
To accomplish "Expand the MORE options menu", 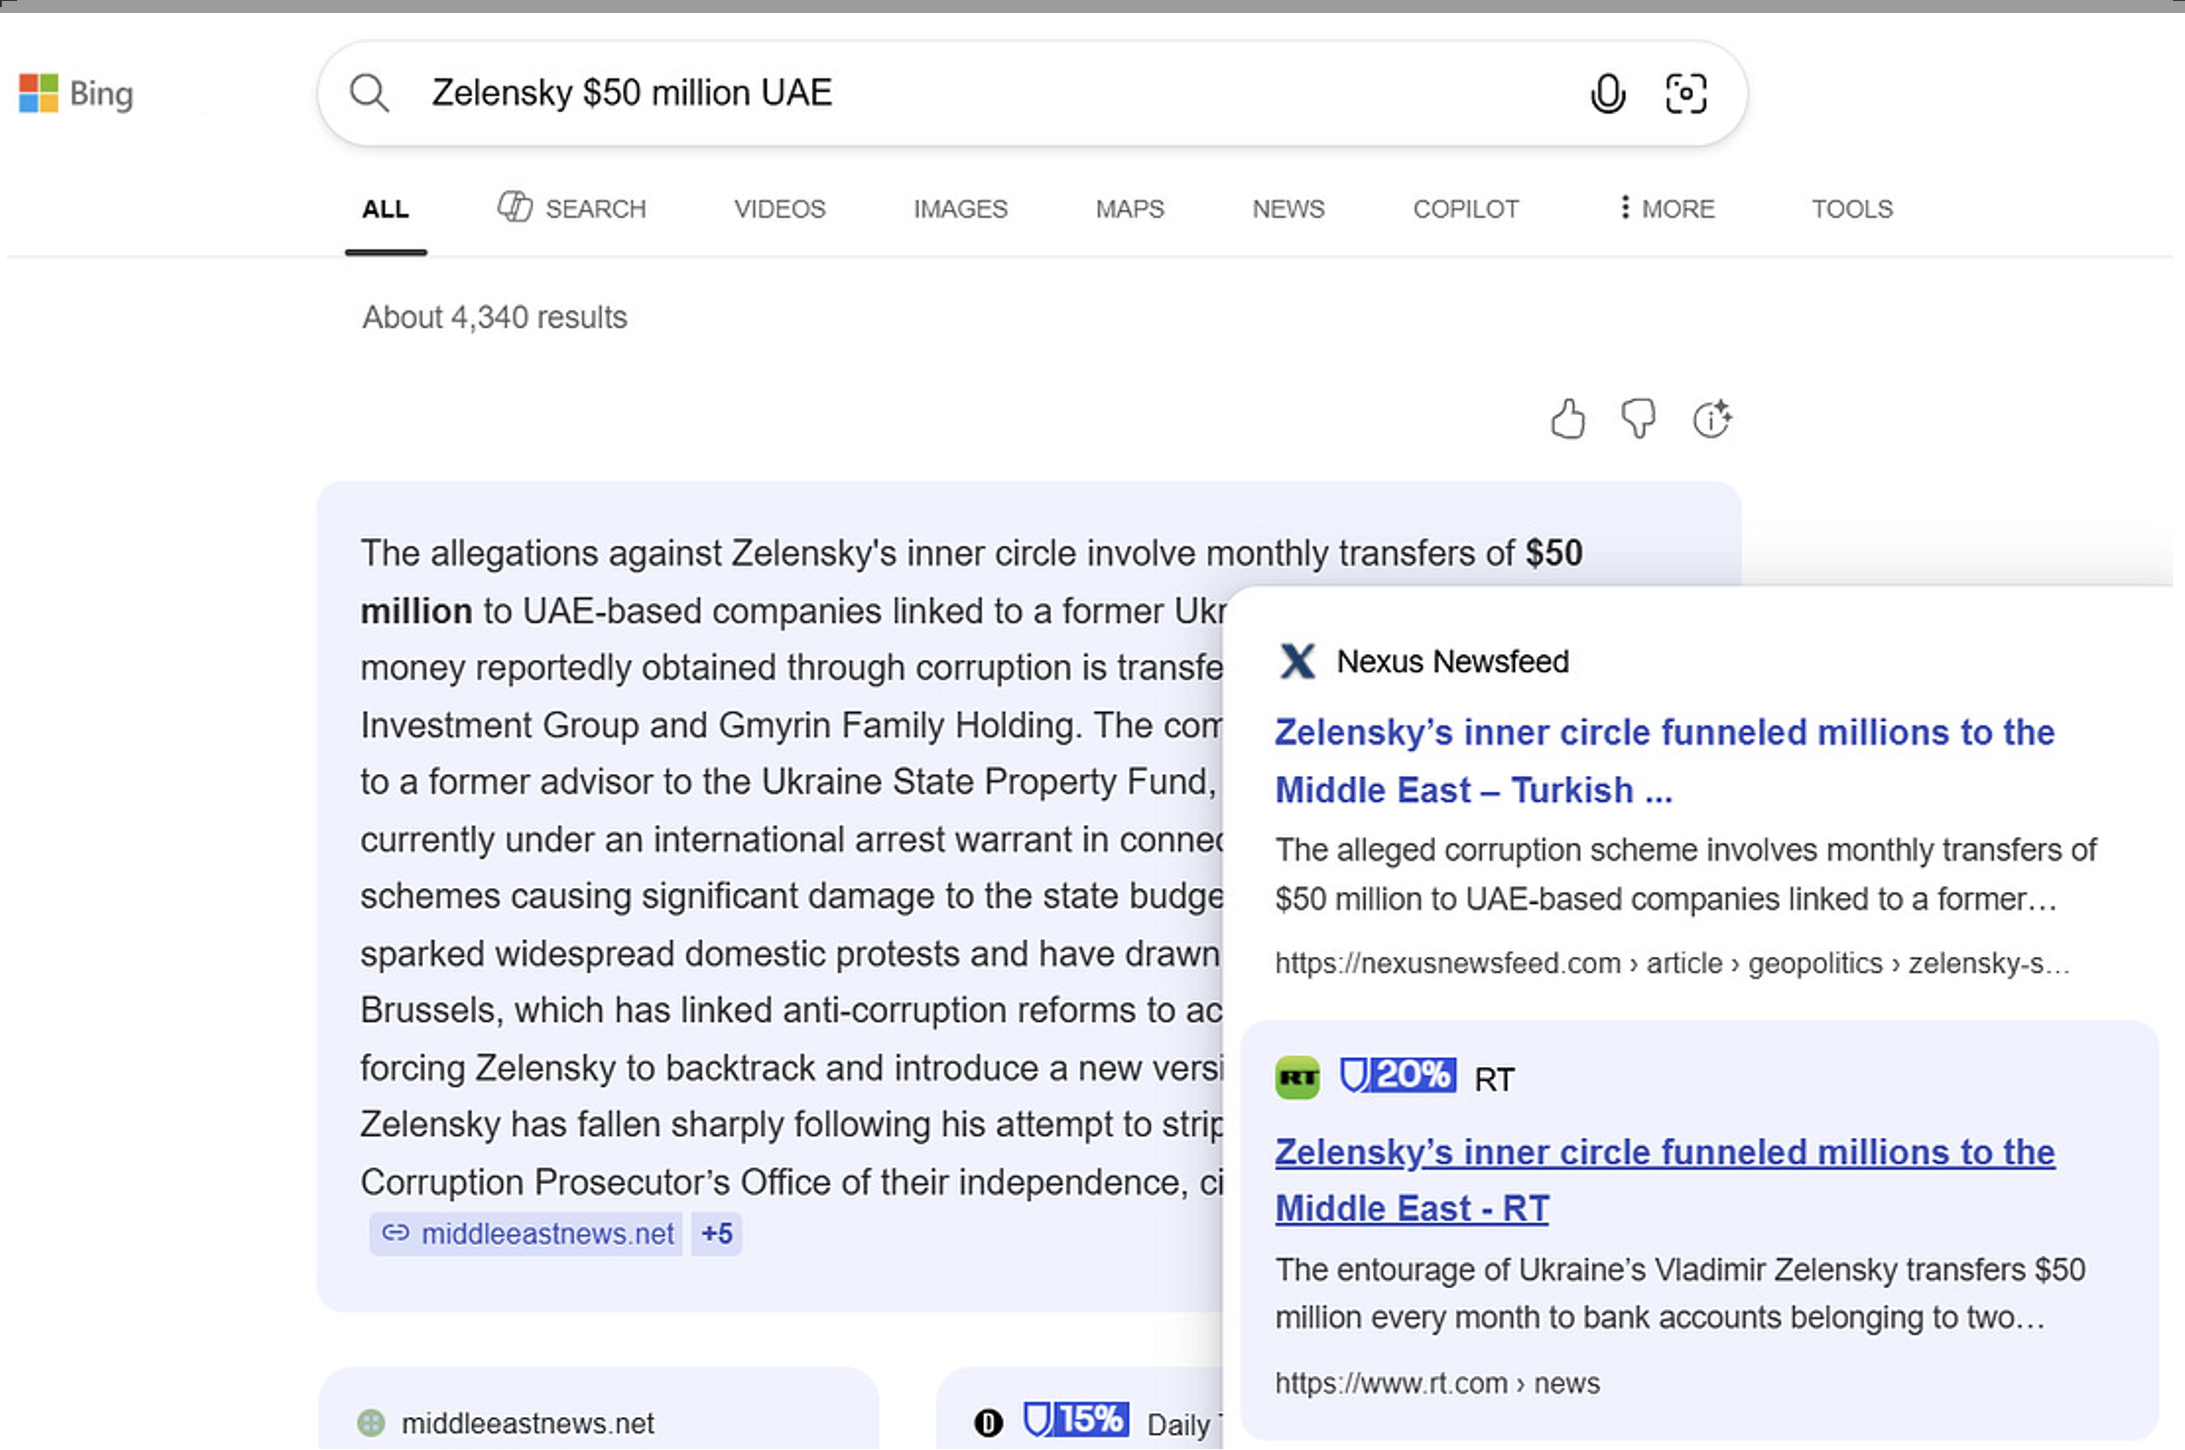I will click(1666, 209).
